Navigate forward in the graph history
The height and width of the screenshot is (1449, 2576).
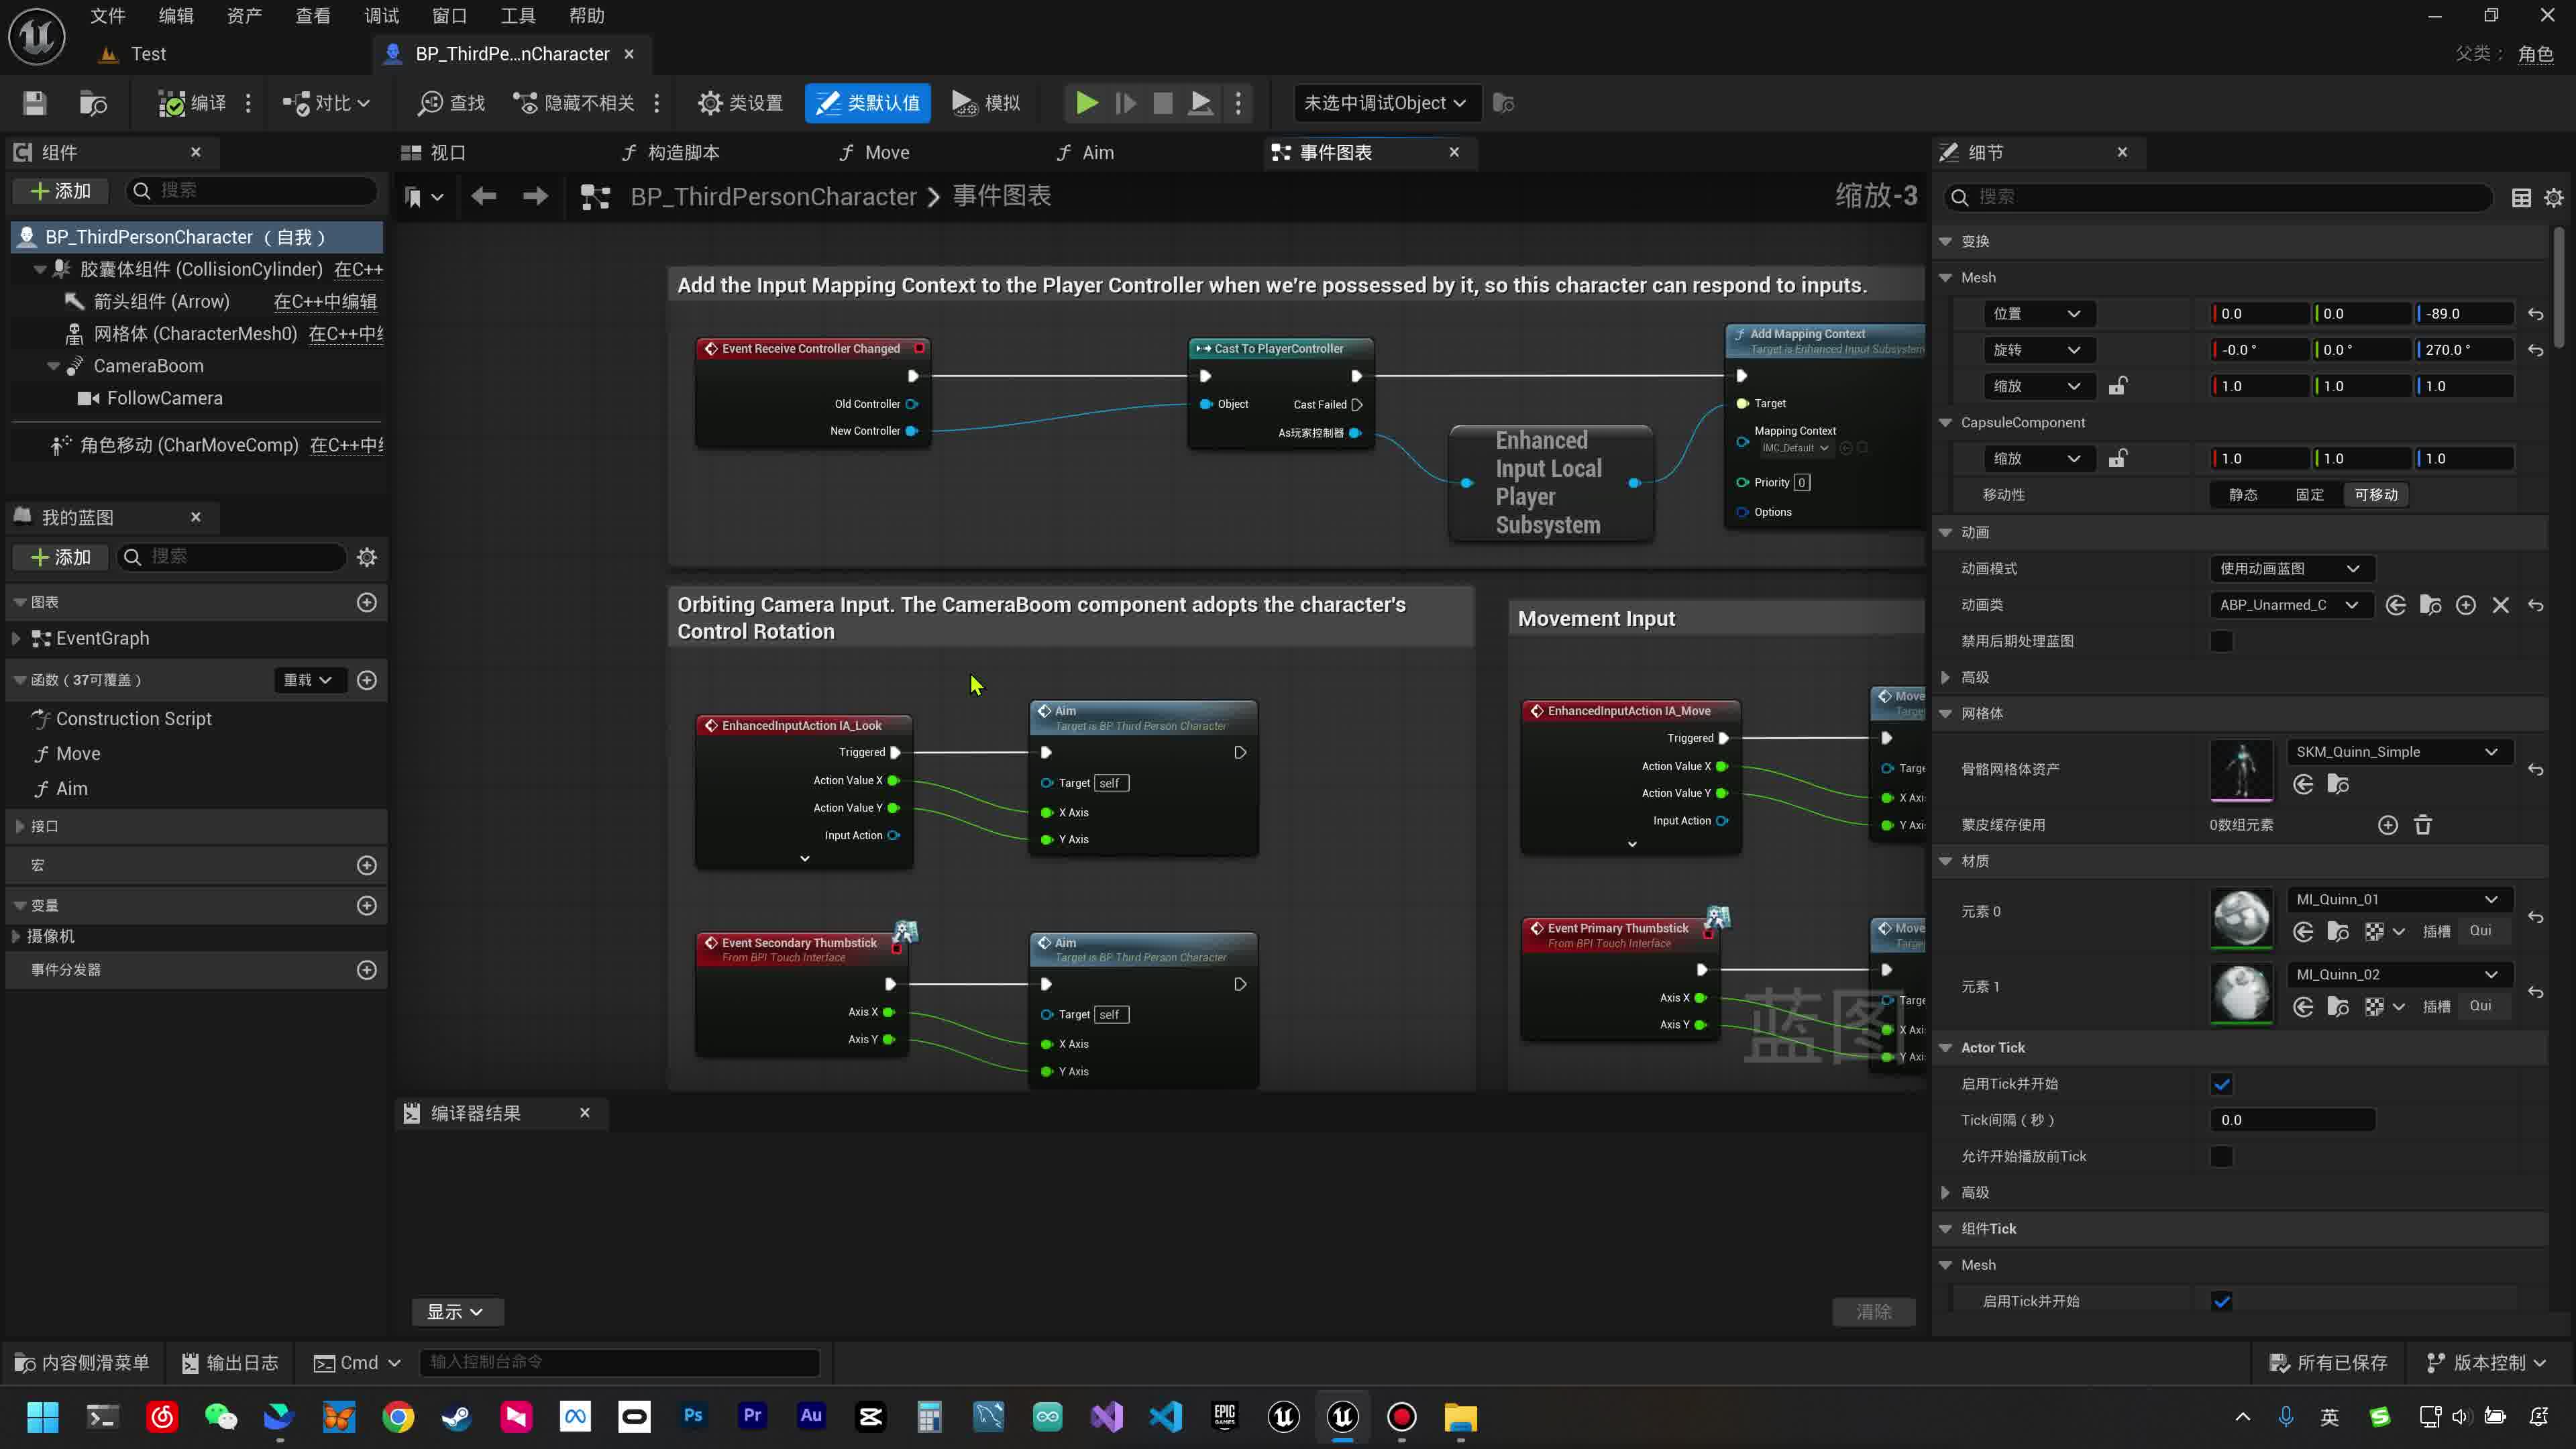click(x=536, y=196)
